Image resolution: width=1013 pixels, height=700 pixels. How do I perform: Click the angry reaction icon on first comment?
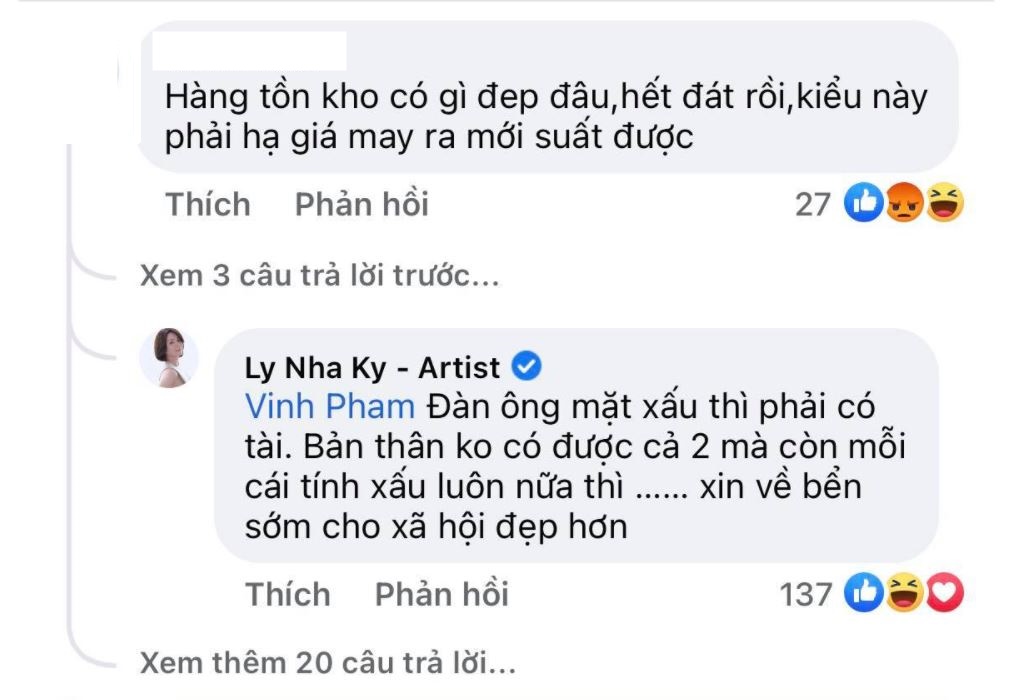click(903, 204)
